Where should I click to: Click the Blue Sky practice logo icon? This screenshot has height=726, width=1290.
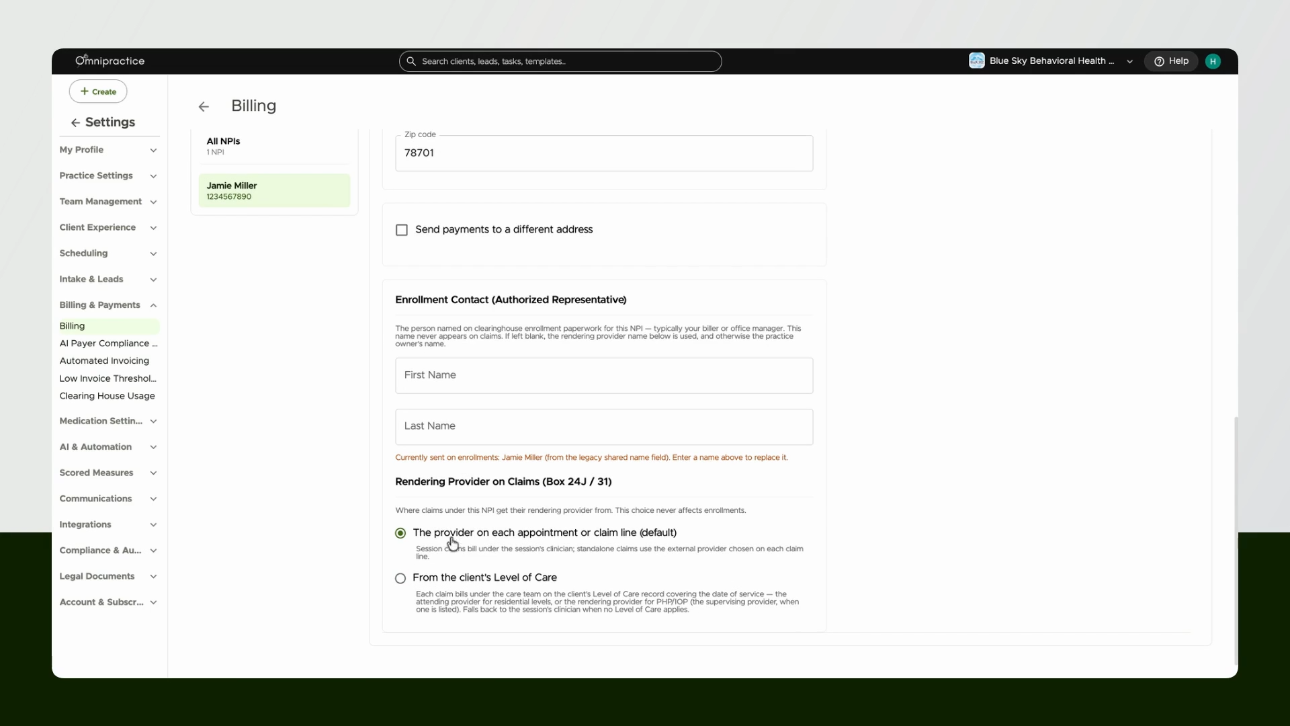977,61
